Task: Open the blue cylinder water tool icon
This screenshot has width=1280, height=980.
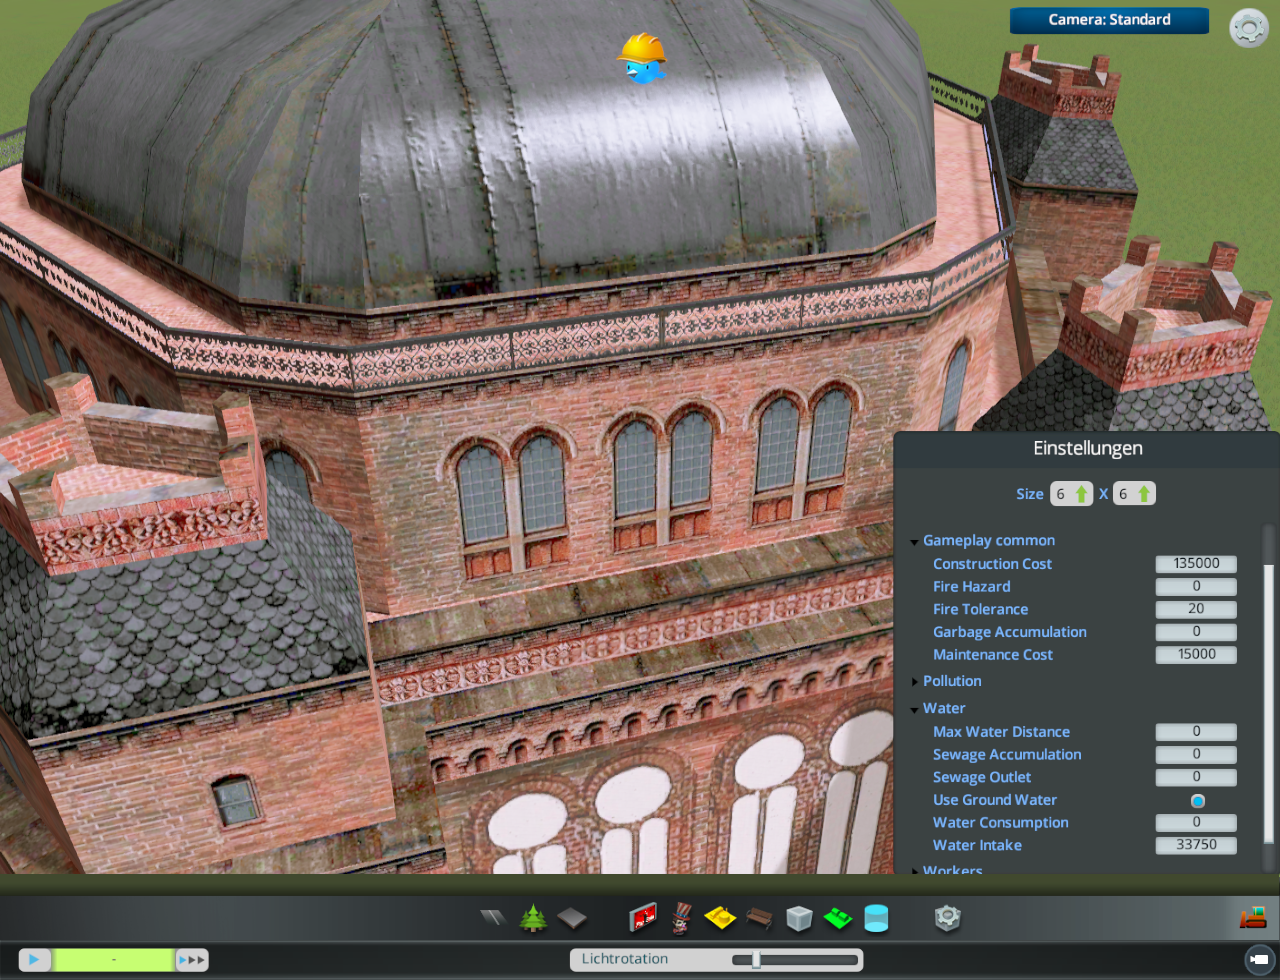Action: pyautogui.click(x=876, y=918)
